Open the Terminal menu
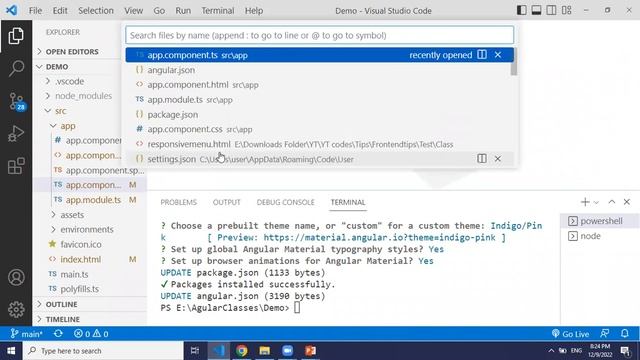This screenshot has height=360, width=640. click(x=218, y=11)
